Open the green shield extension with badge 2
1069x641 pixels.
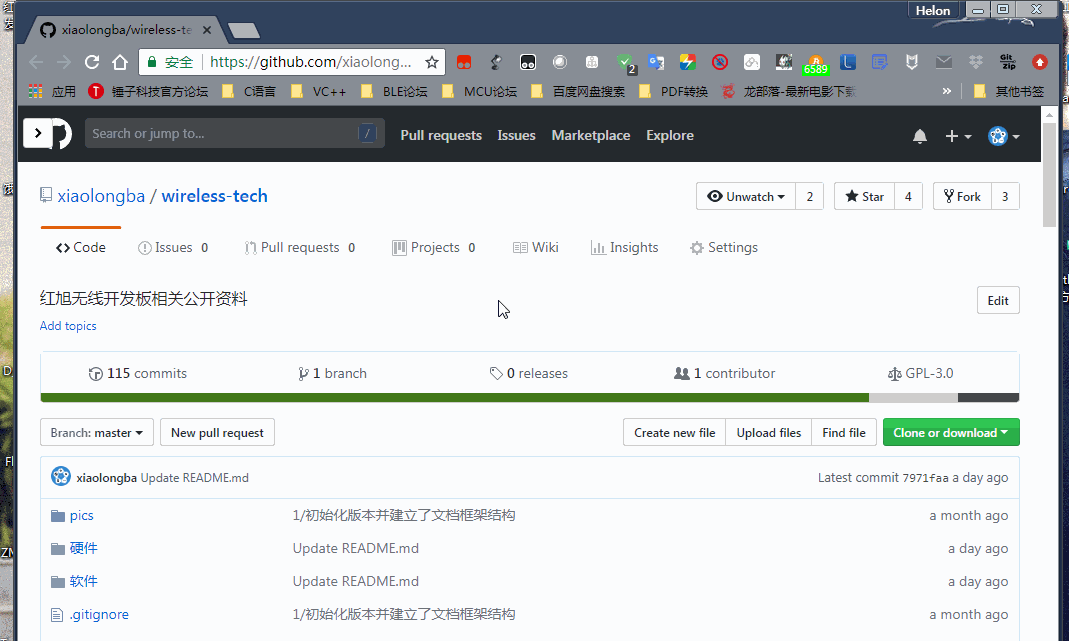click(x=624, y=63)
